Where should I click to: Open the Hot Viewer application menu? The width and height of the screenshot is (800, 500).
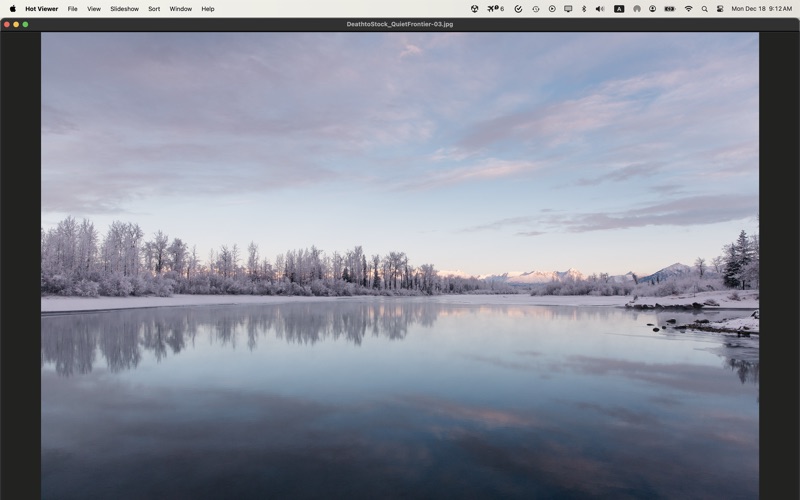[41, 9]
